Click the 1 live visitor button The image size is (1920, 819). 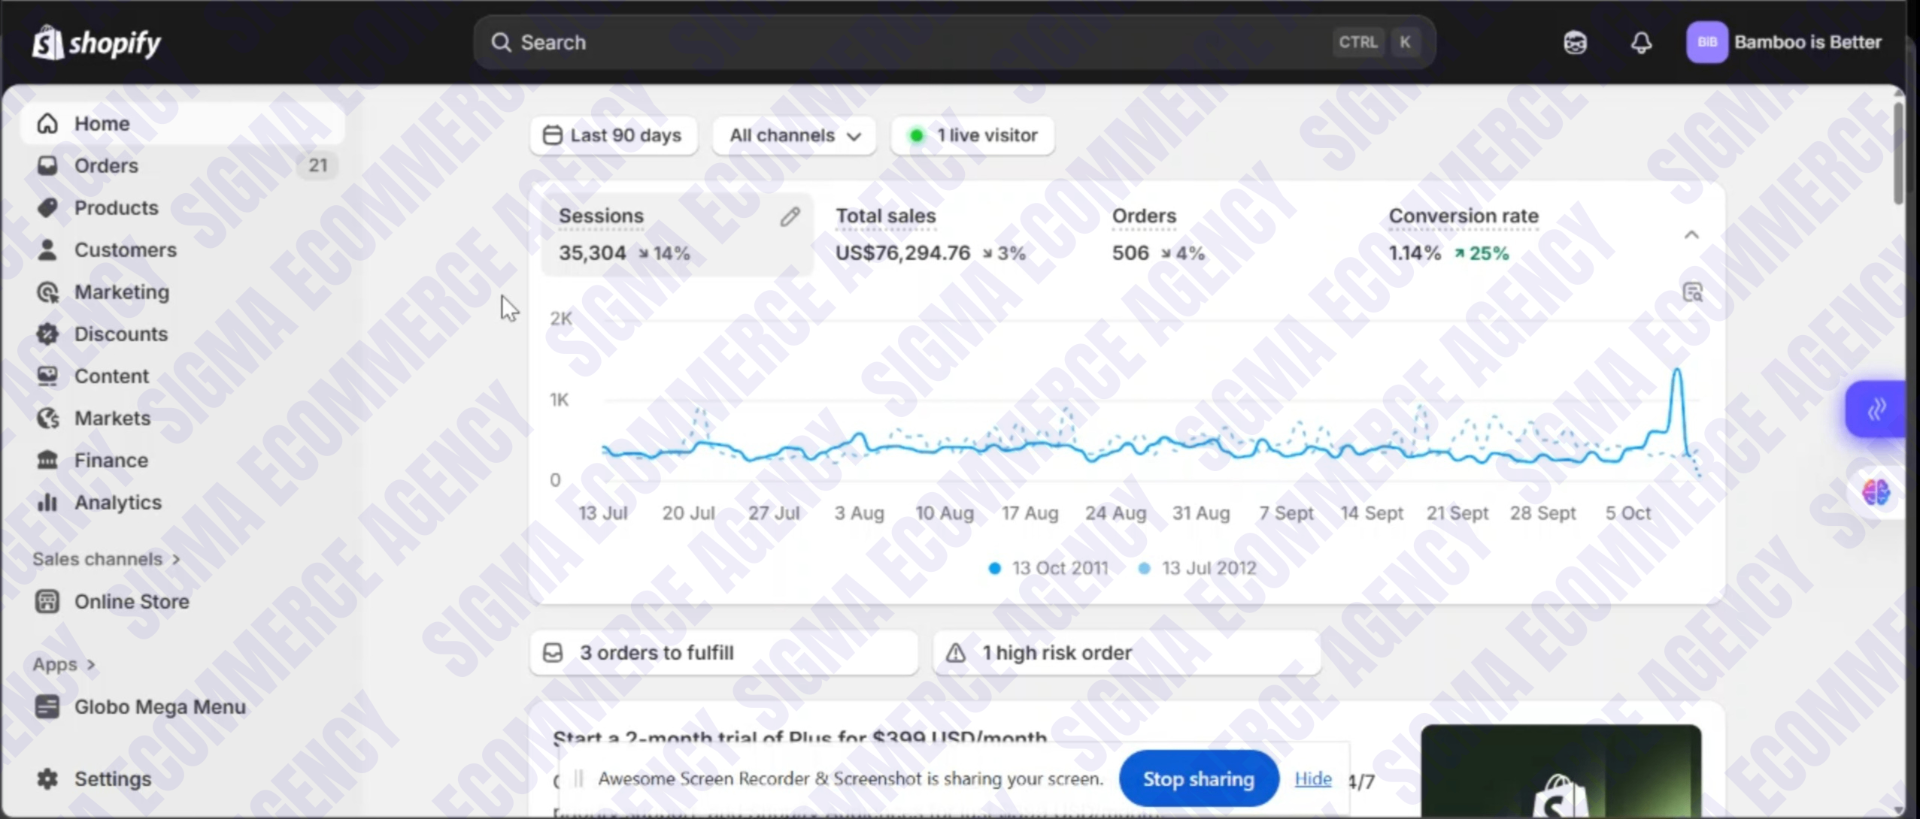(972, 136)
